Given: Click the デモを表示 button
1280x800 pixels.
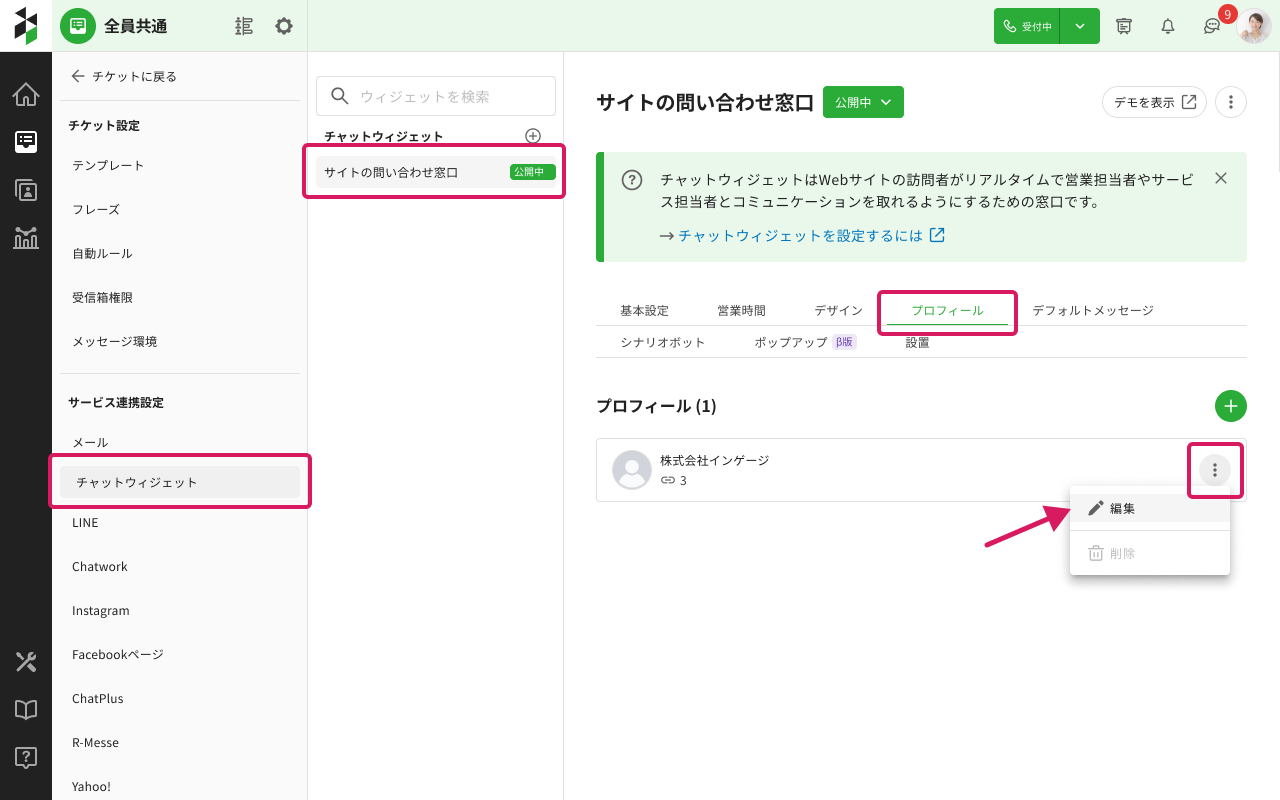Looking at the screenshot, I should 1154,102.
